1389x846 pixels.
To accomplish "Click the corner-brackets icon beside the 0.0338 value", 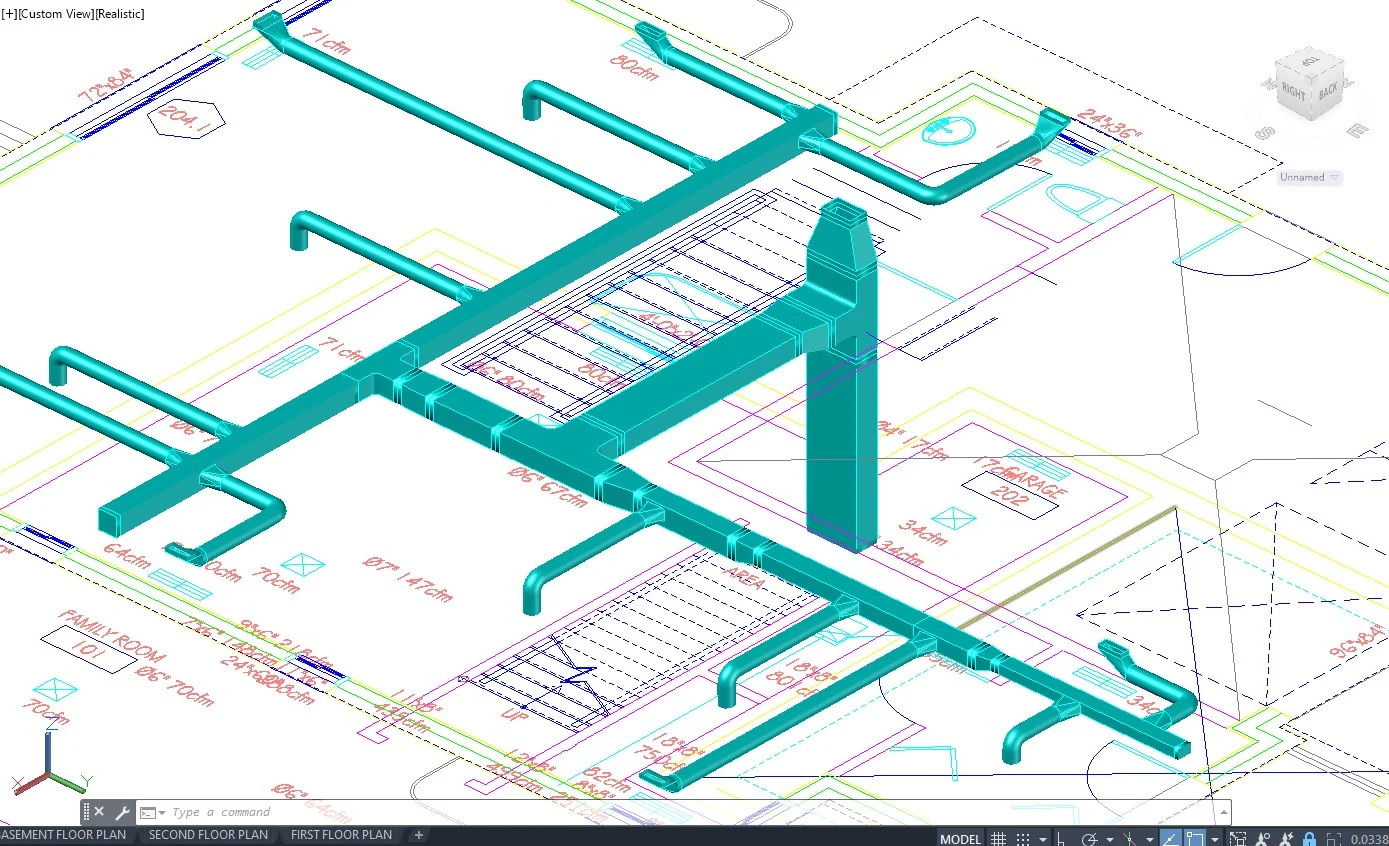I will (1333, 838).
